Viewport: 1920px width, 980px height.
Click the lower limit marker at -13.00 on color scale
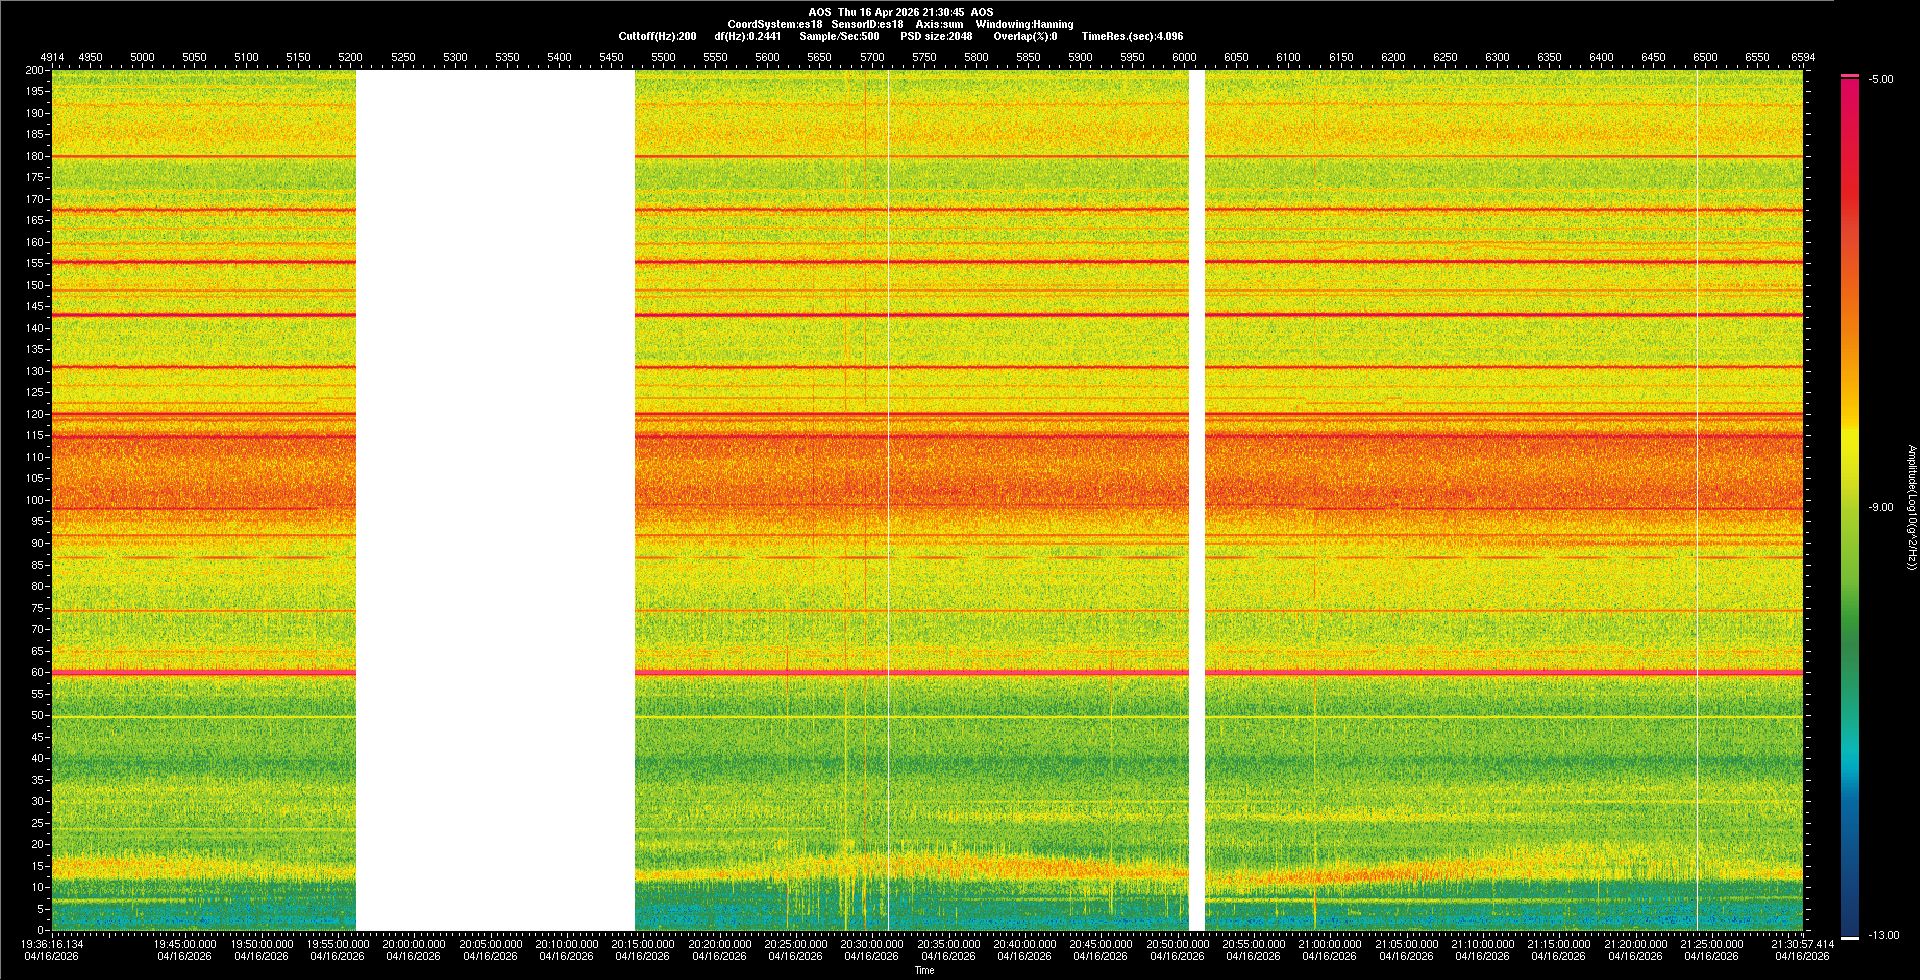coord(1850,937)
